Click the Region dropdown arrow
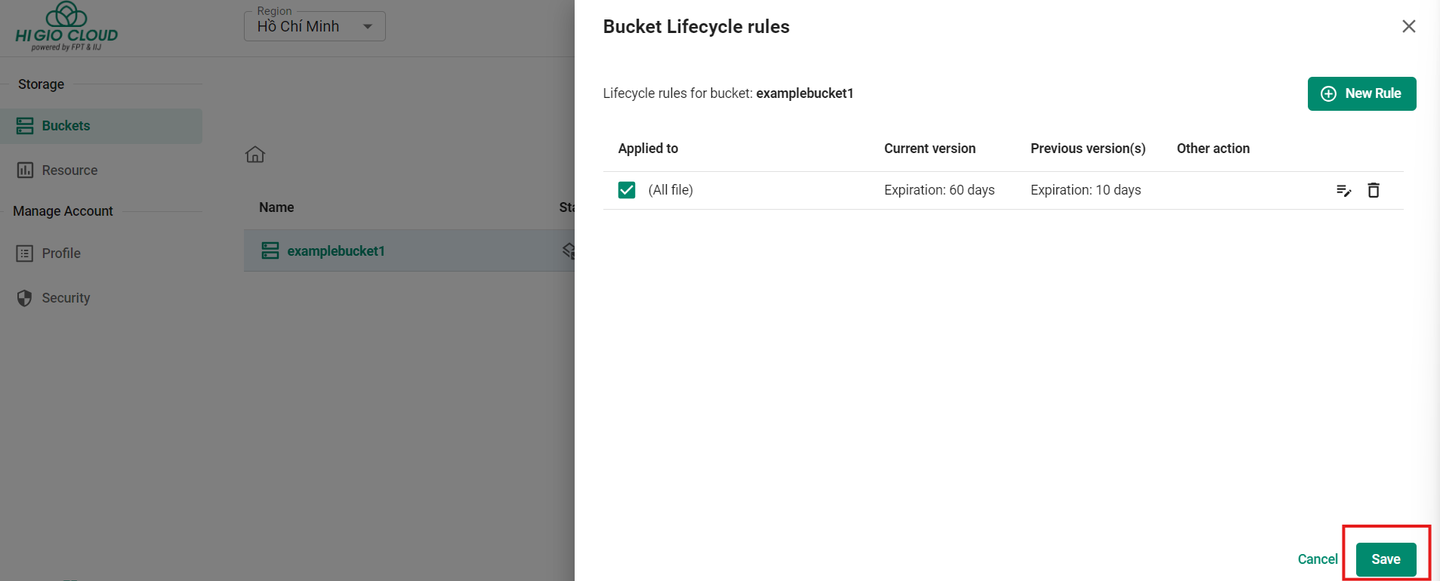Image resolution: width=1440 pixels, height=581 pixels. point(368,27)
